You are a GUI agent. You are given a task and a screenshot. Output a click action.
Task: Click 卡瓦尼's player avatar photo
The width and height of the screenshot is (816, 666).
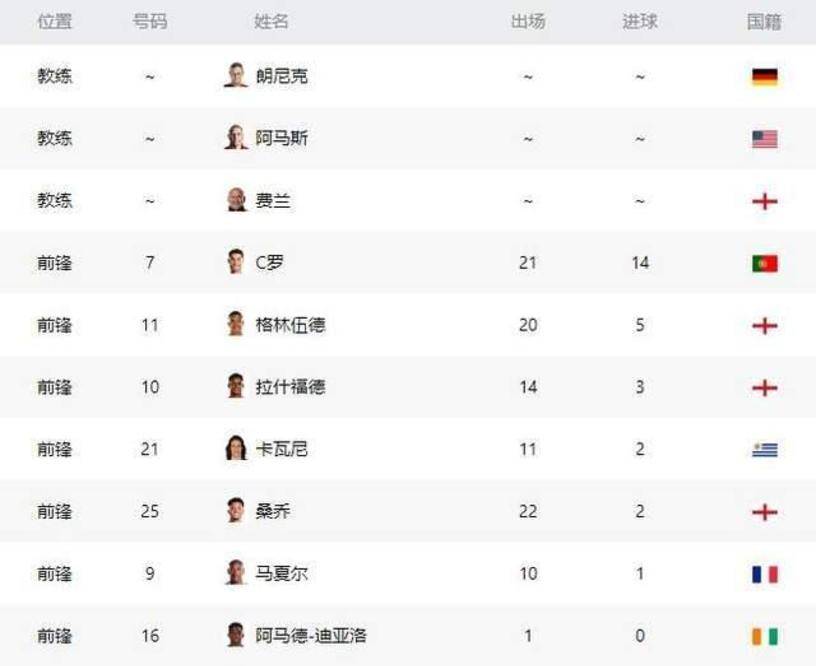[x=236, y=448]
